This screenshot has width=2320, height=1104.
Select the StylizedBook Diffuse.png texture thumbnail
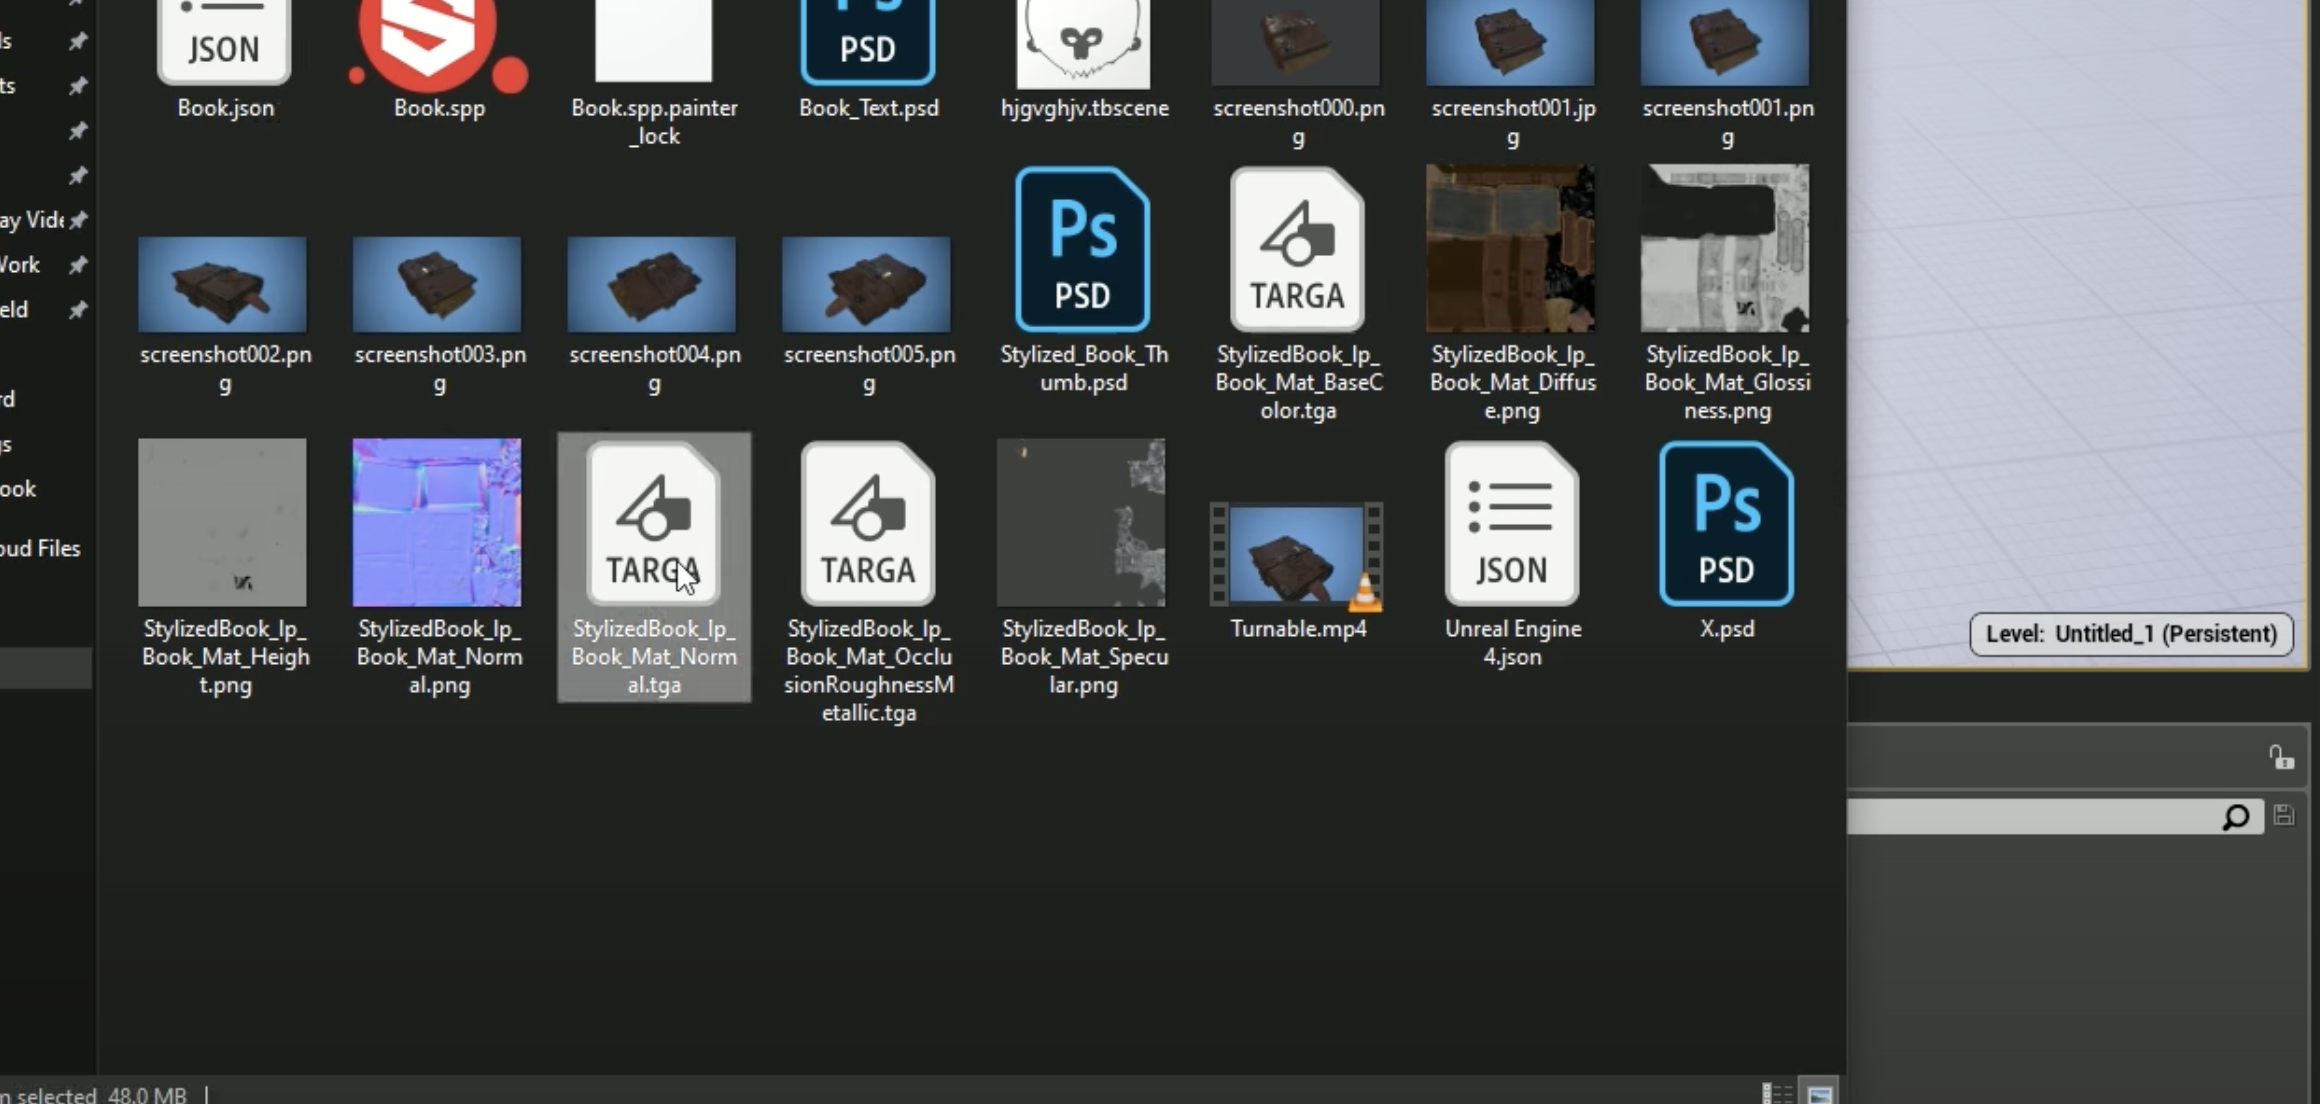pyautogui.click(x=1511, y=248)
